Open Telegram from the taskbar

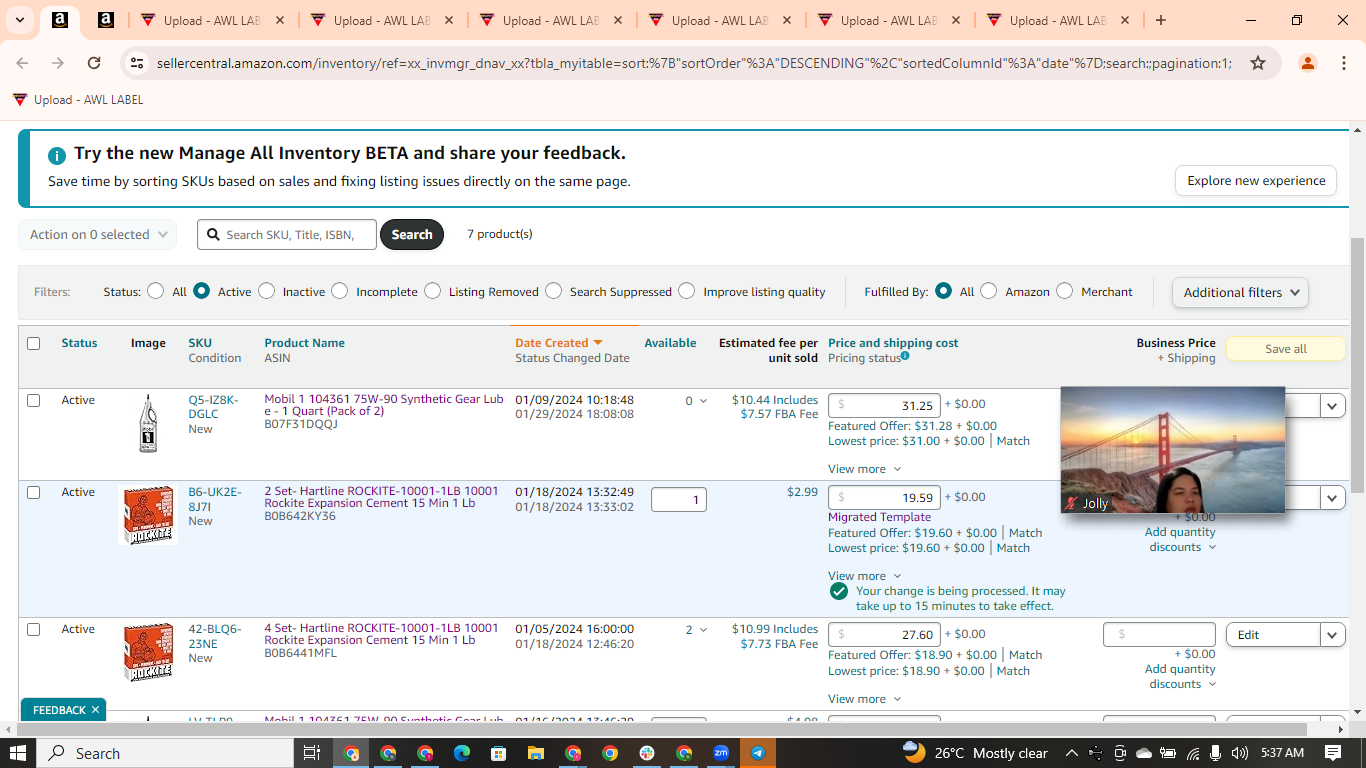tap(758, 753)
